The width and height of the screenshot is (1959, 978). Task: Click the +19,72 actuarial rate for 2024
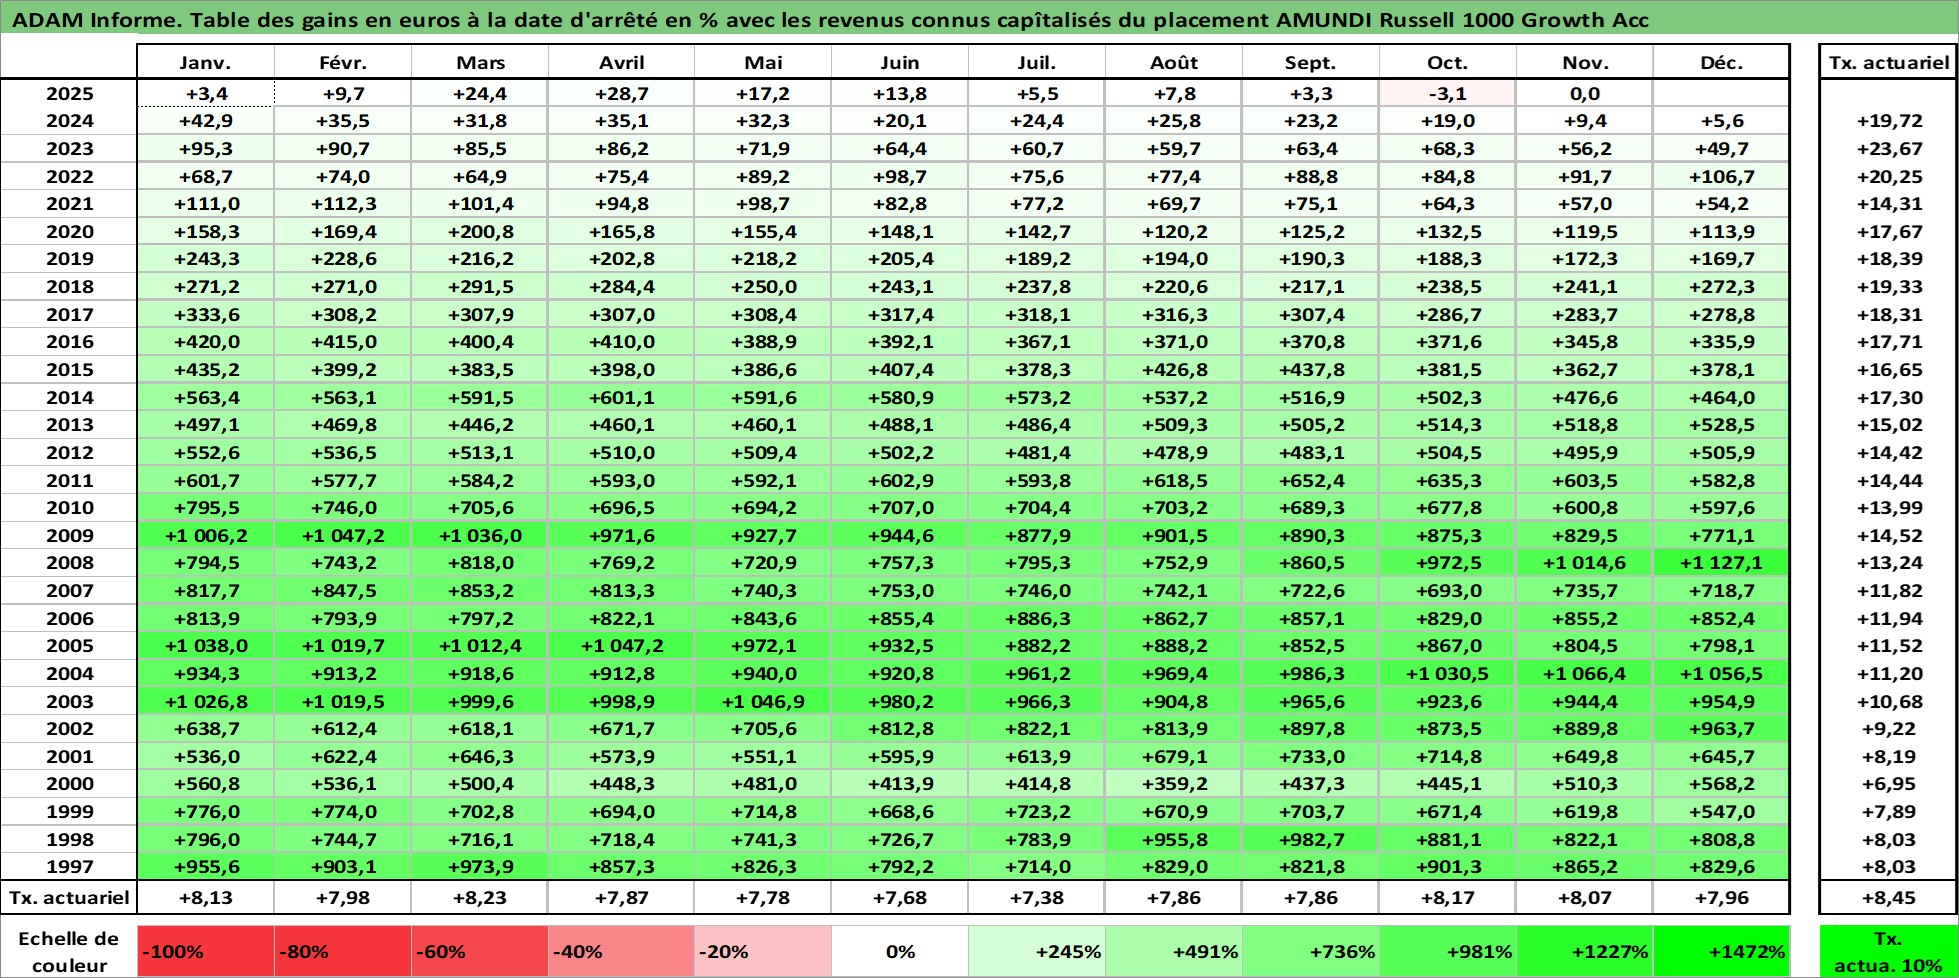(x=1888, y=121)
